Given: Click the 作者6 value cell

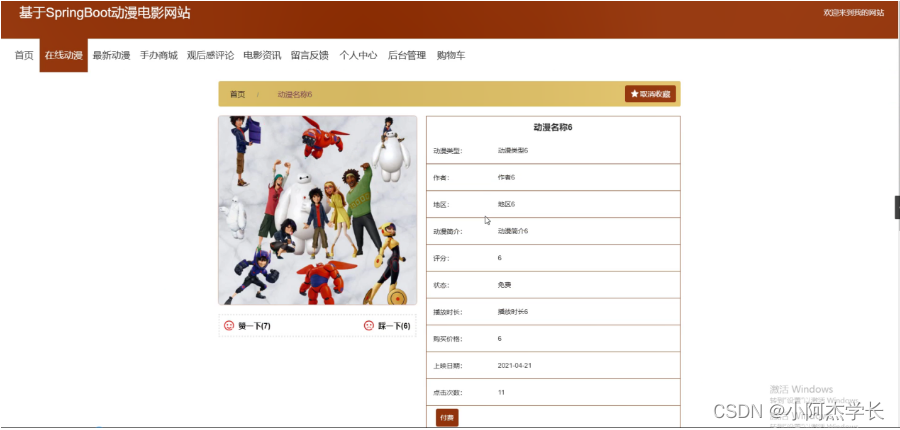Looking at the screenshot, I should pyautogui.click(x=506, y=177).
